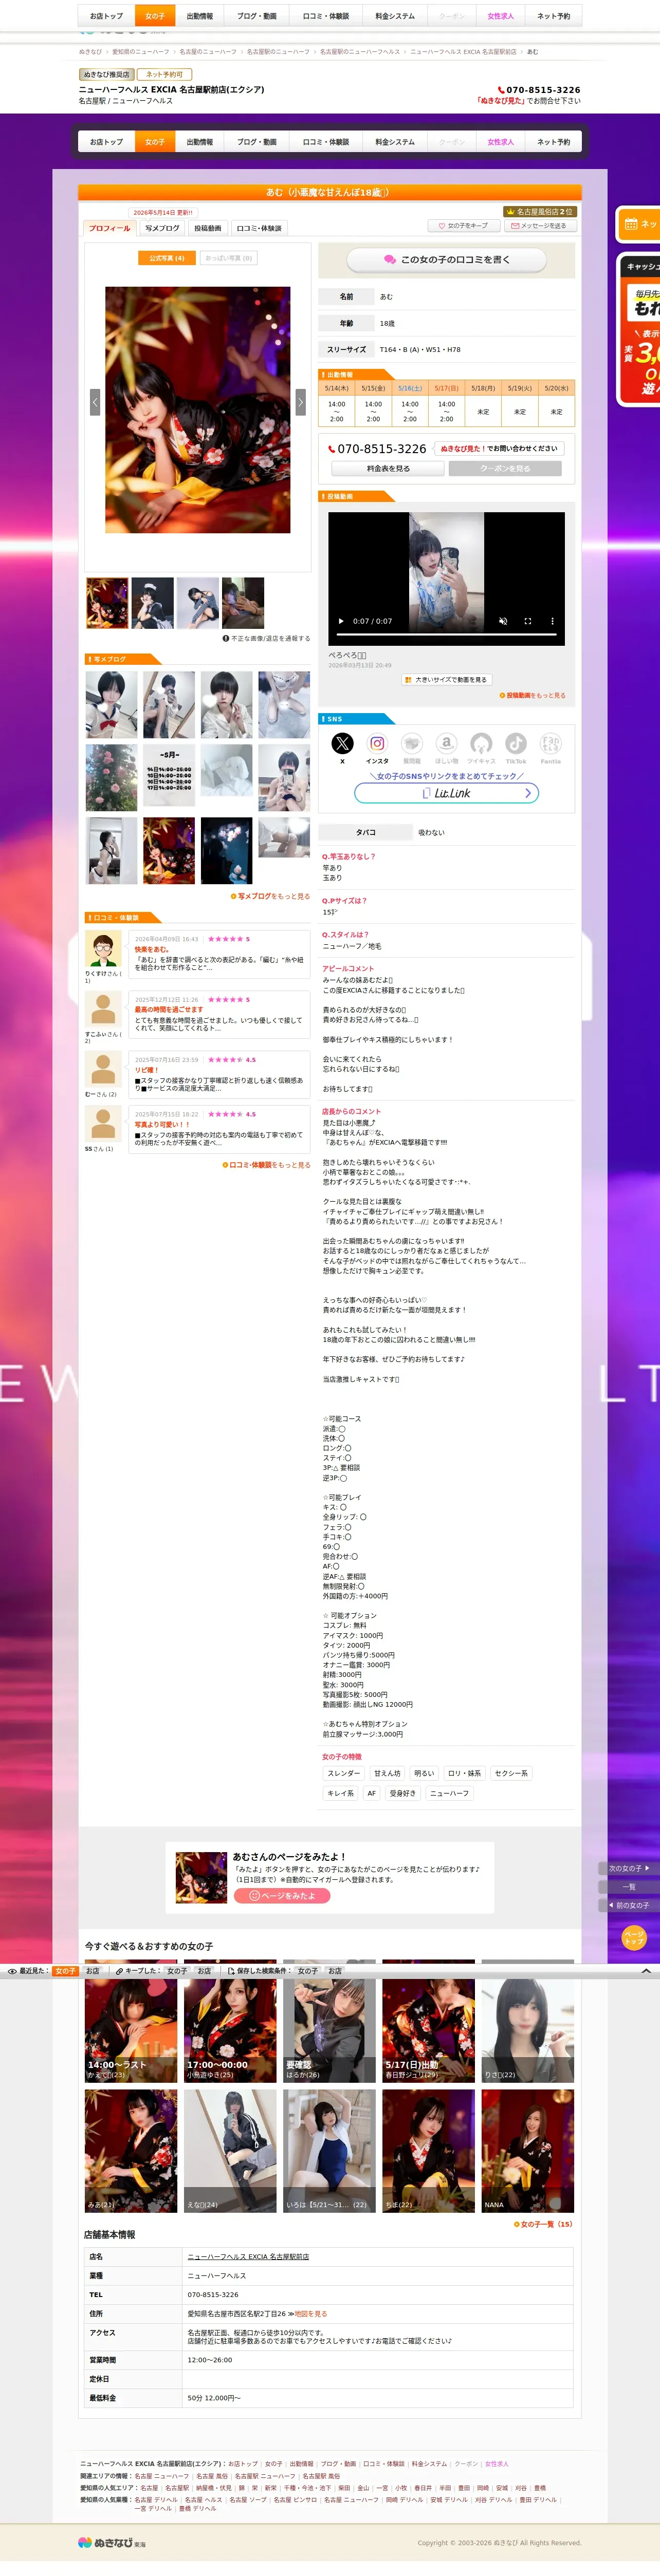Open ネット予約 in the top navigation
660x2576 pixels.
pos(553,16)
